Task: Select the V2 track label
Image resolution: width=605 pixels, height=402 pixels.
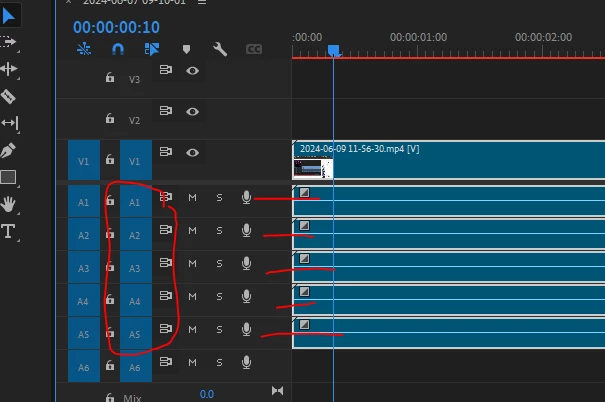Action: pyautogui.click(x=134, y=120)
